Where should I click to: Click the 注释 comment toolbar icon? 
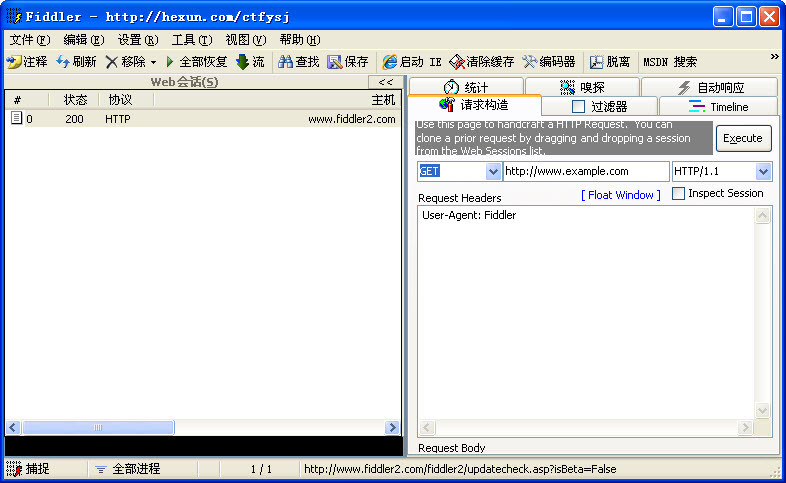(x=14, y=62)
